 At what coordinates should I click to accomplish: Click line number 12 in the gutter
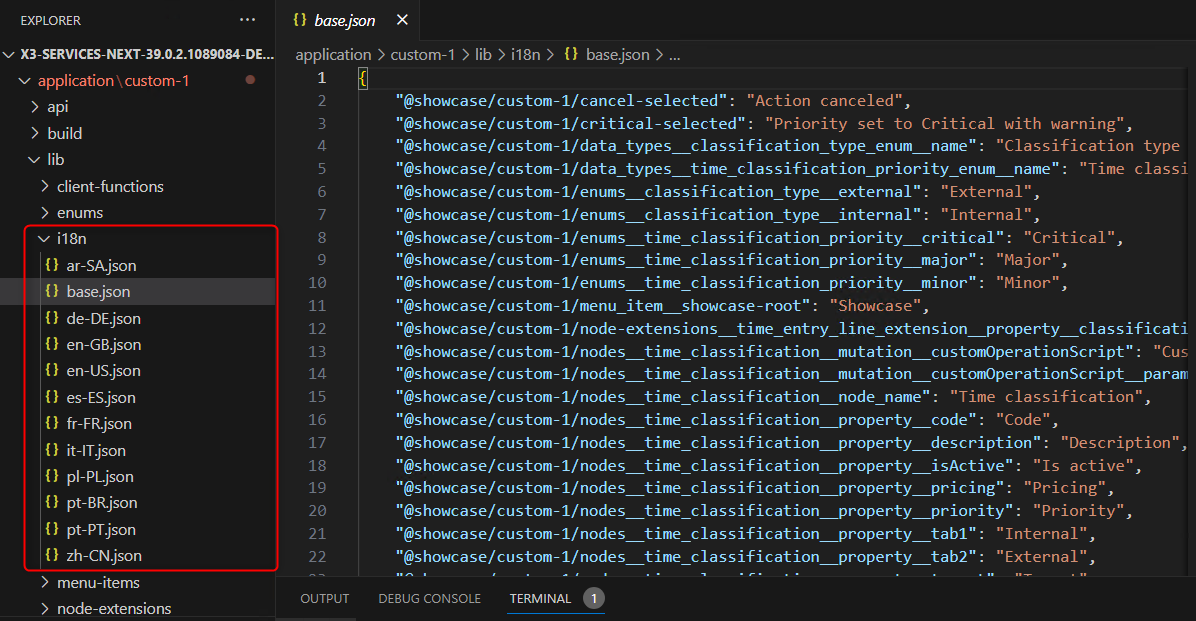coord(317,328)
